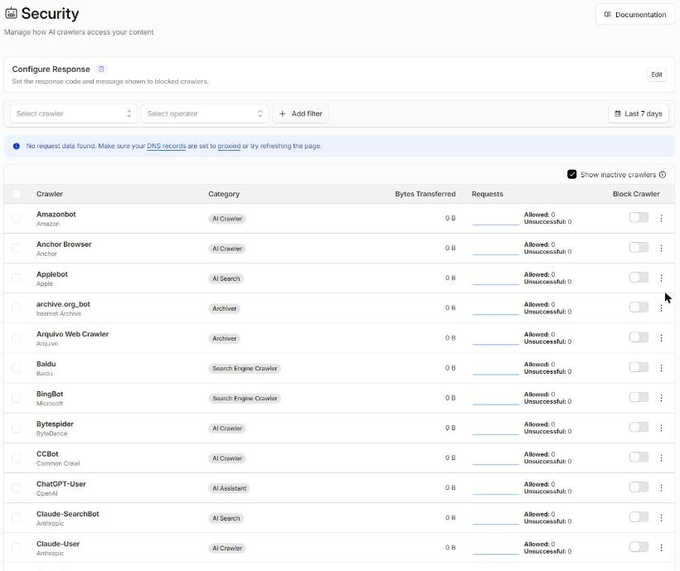Click the Category column header
Viewport: 680px width, 571px height.
[x=224, y=194]
